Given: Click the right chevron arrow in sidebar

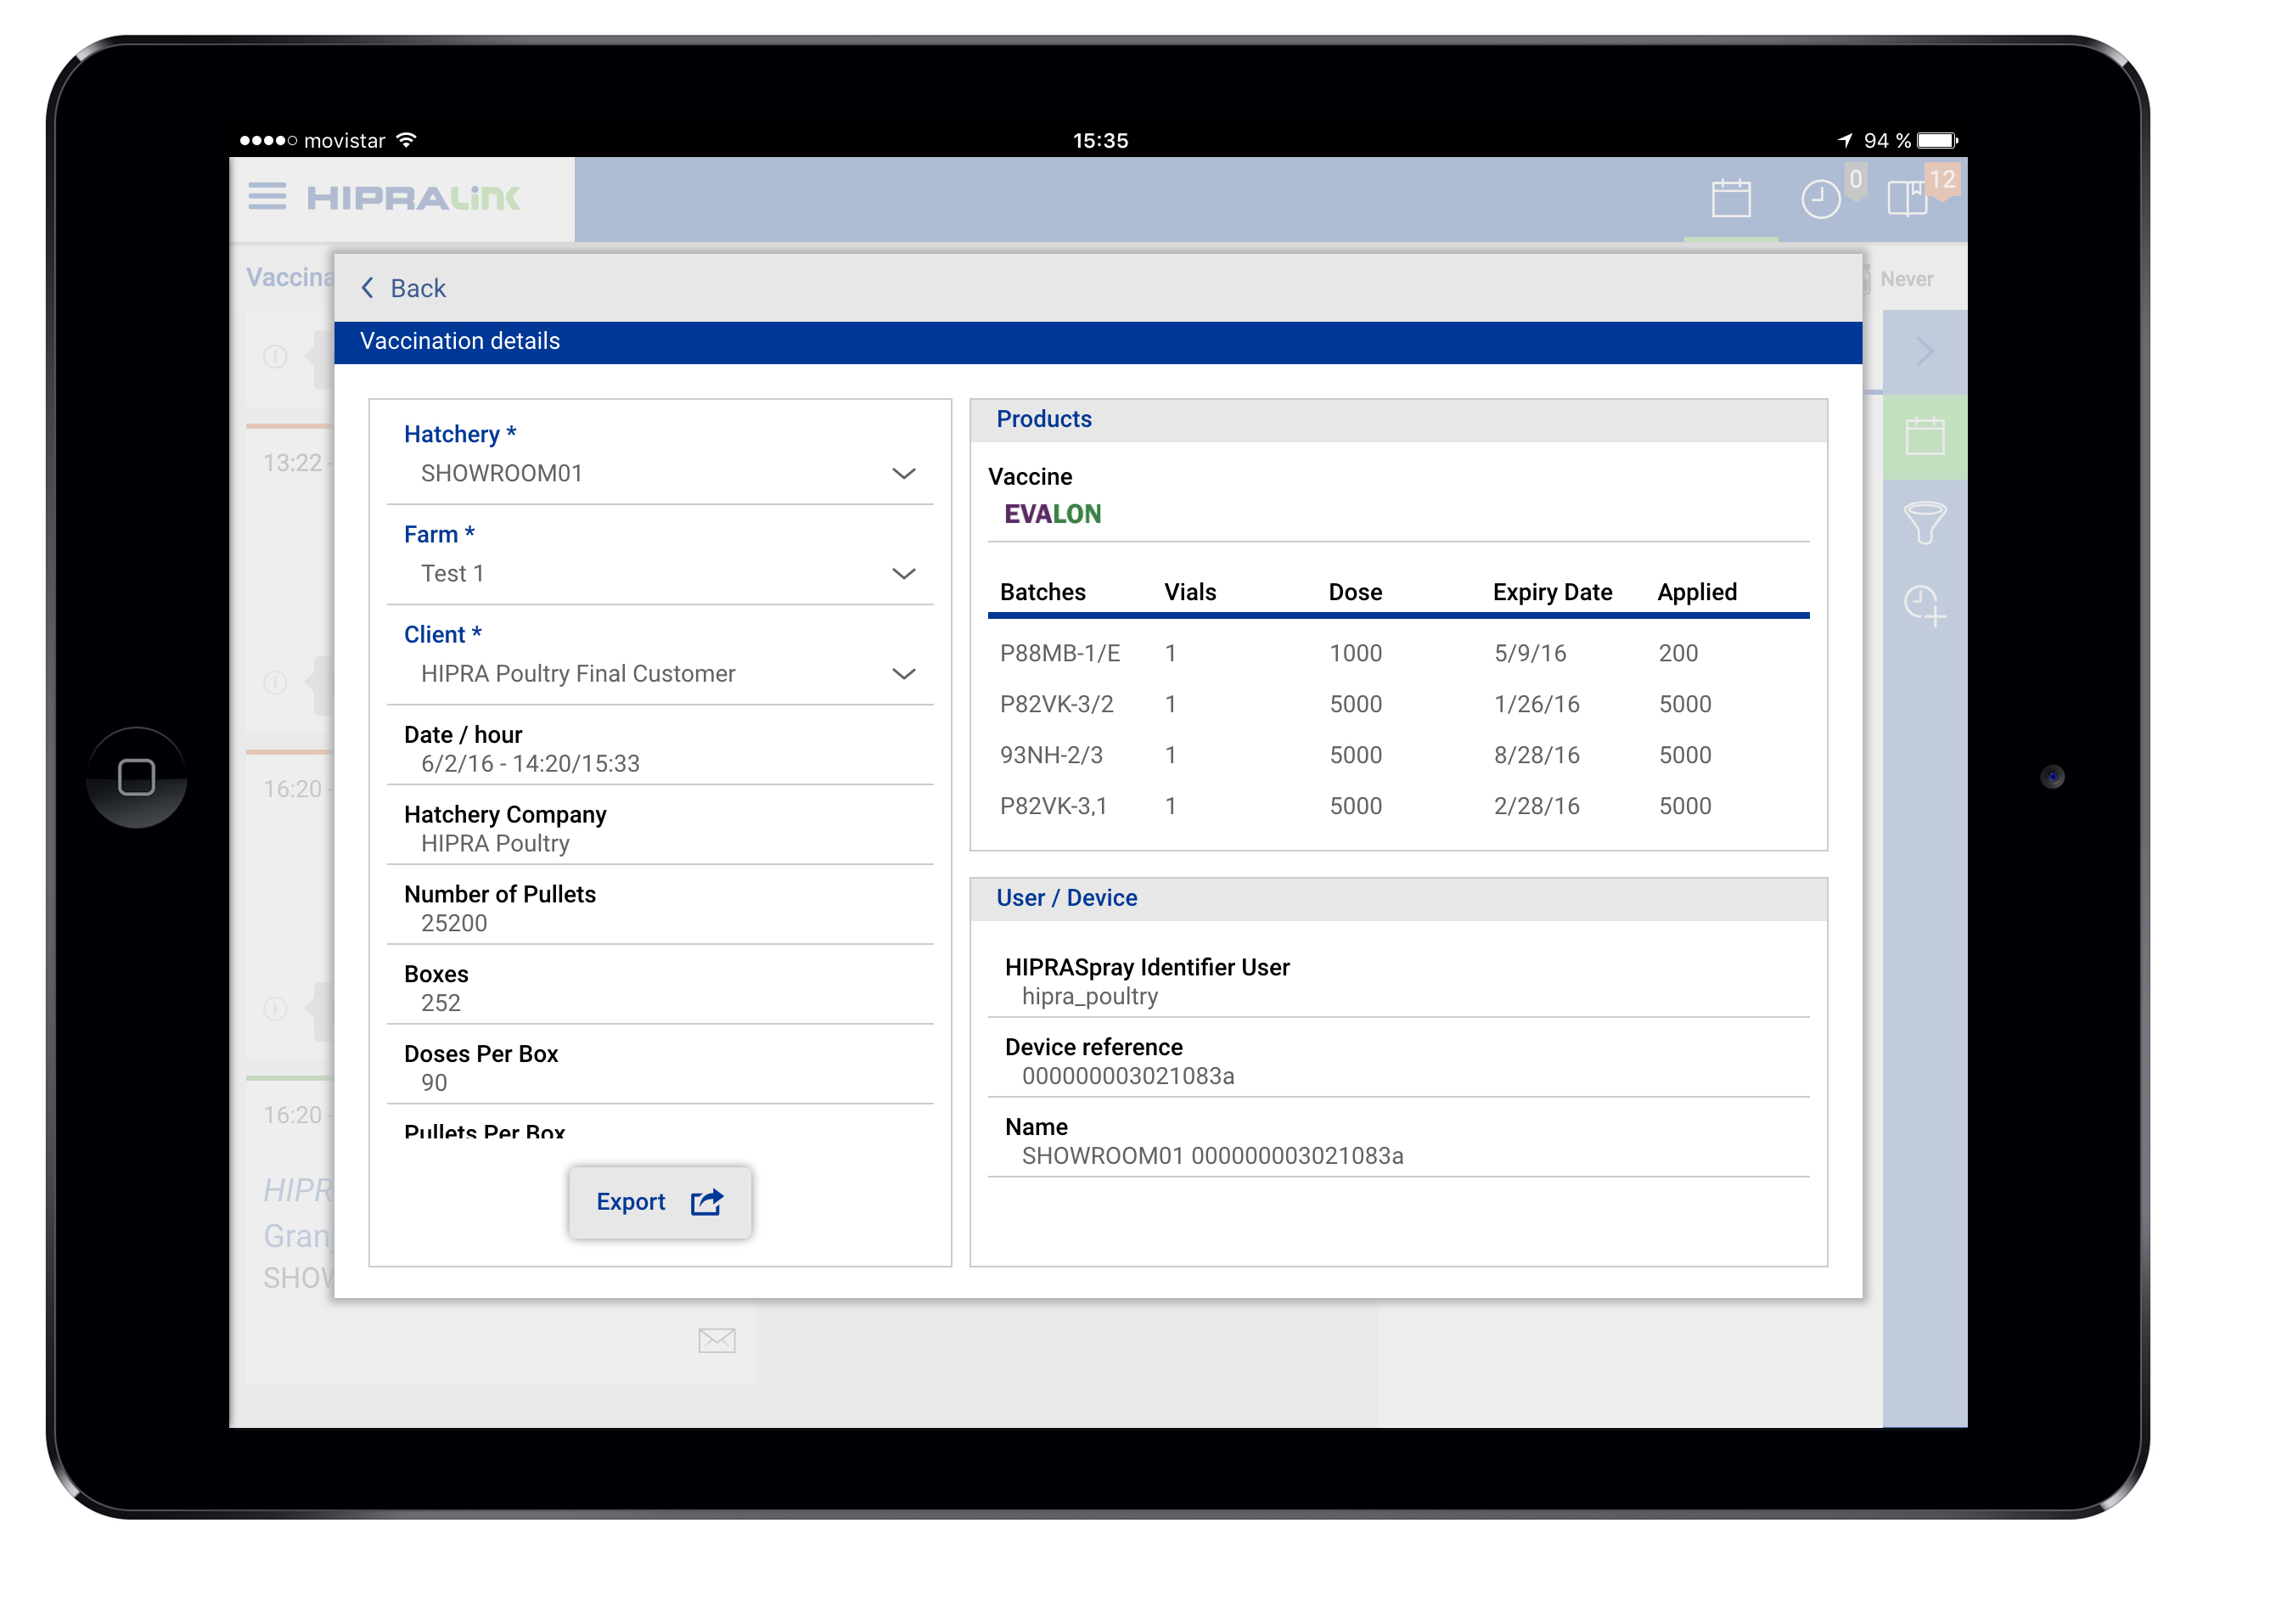Looking at the screenshot, I should coord(1924,351).
